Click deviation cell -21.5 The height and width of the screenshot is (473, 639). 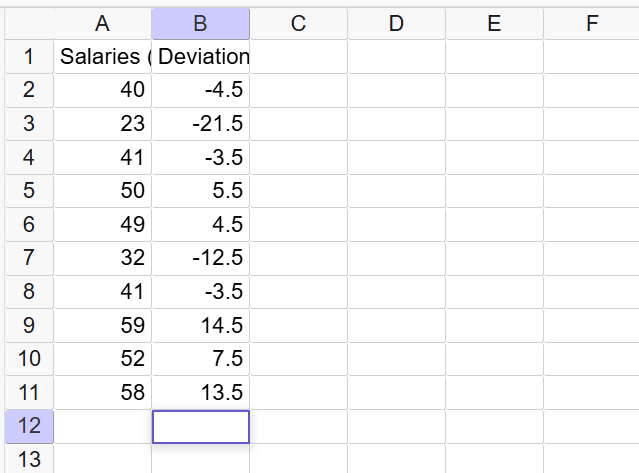(201, 124)
